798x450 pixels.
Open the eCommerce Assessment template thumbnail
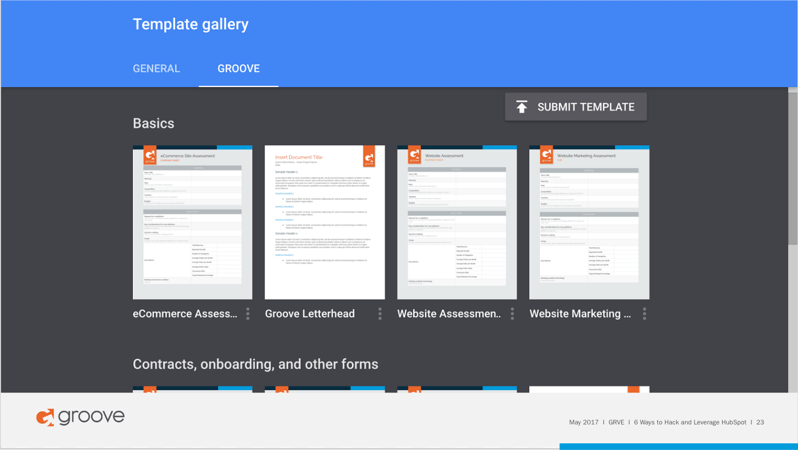click(x=192, y=222)
